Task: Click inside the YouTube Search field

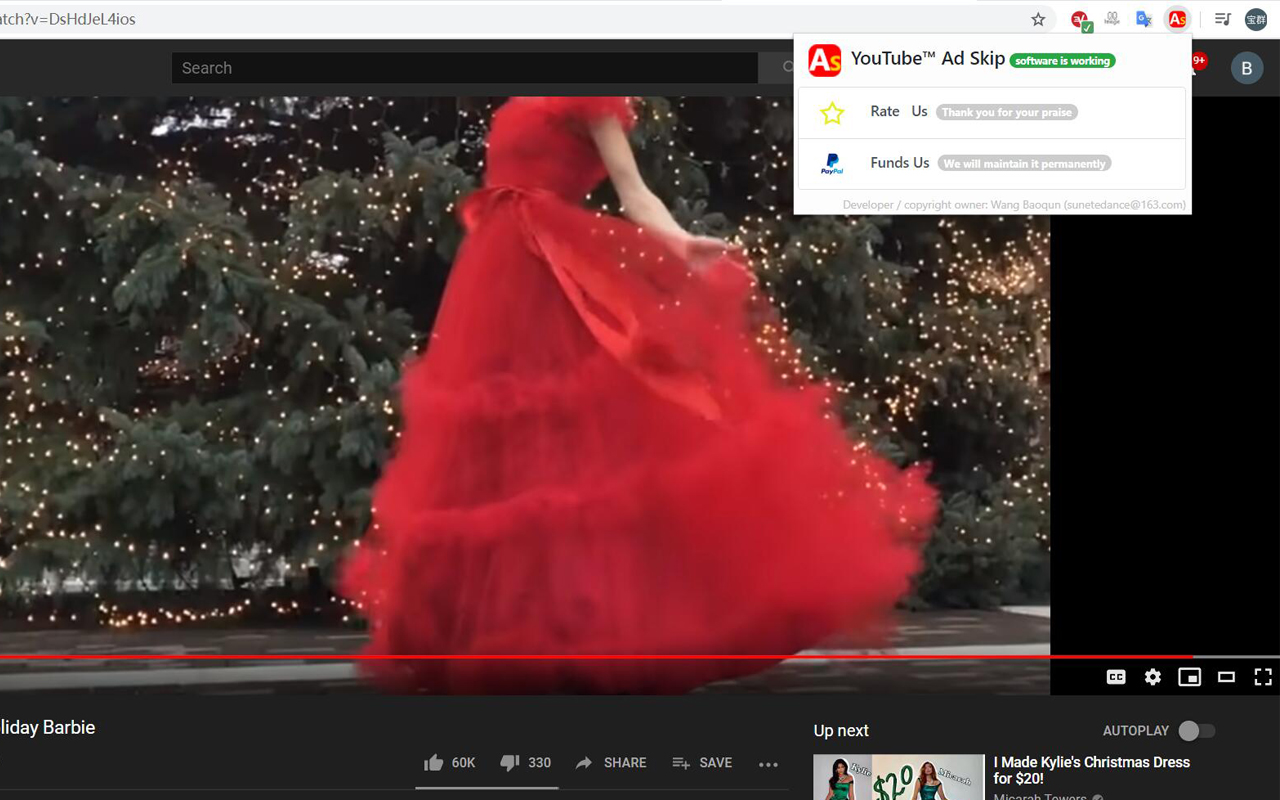Action: [464, 68]
